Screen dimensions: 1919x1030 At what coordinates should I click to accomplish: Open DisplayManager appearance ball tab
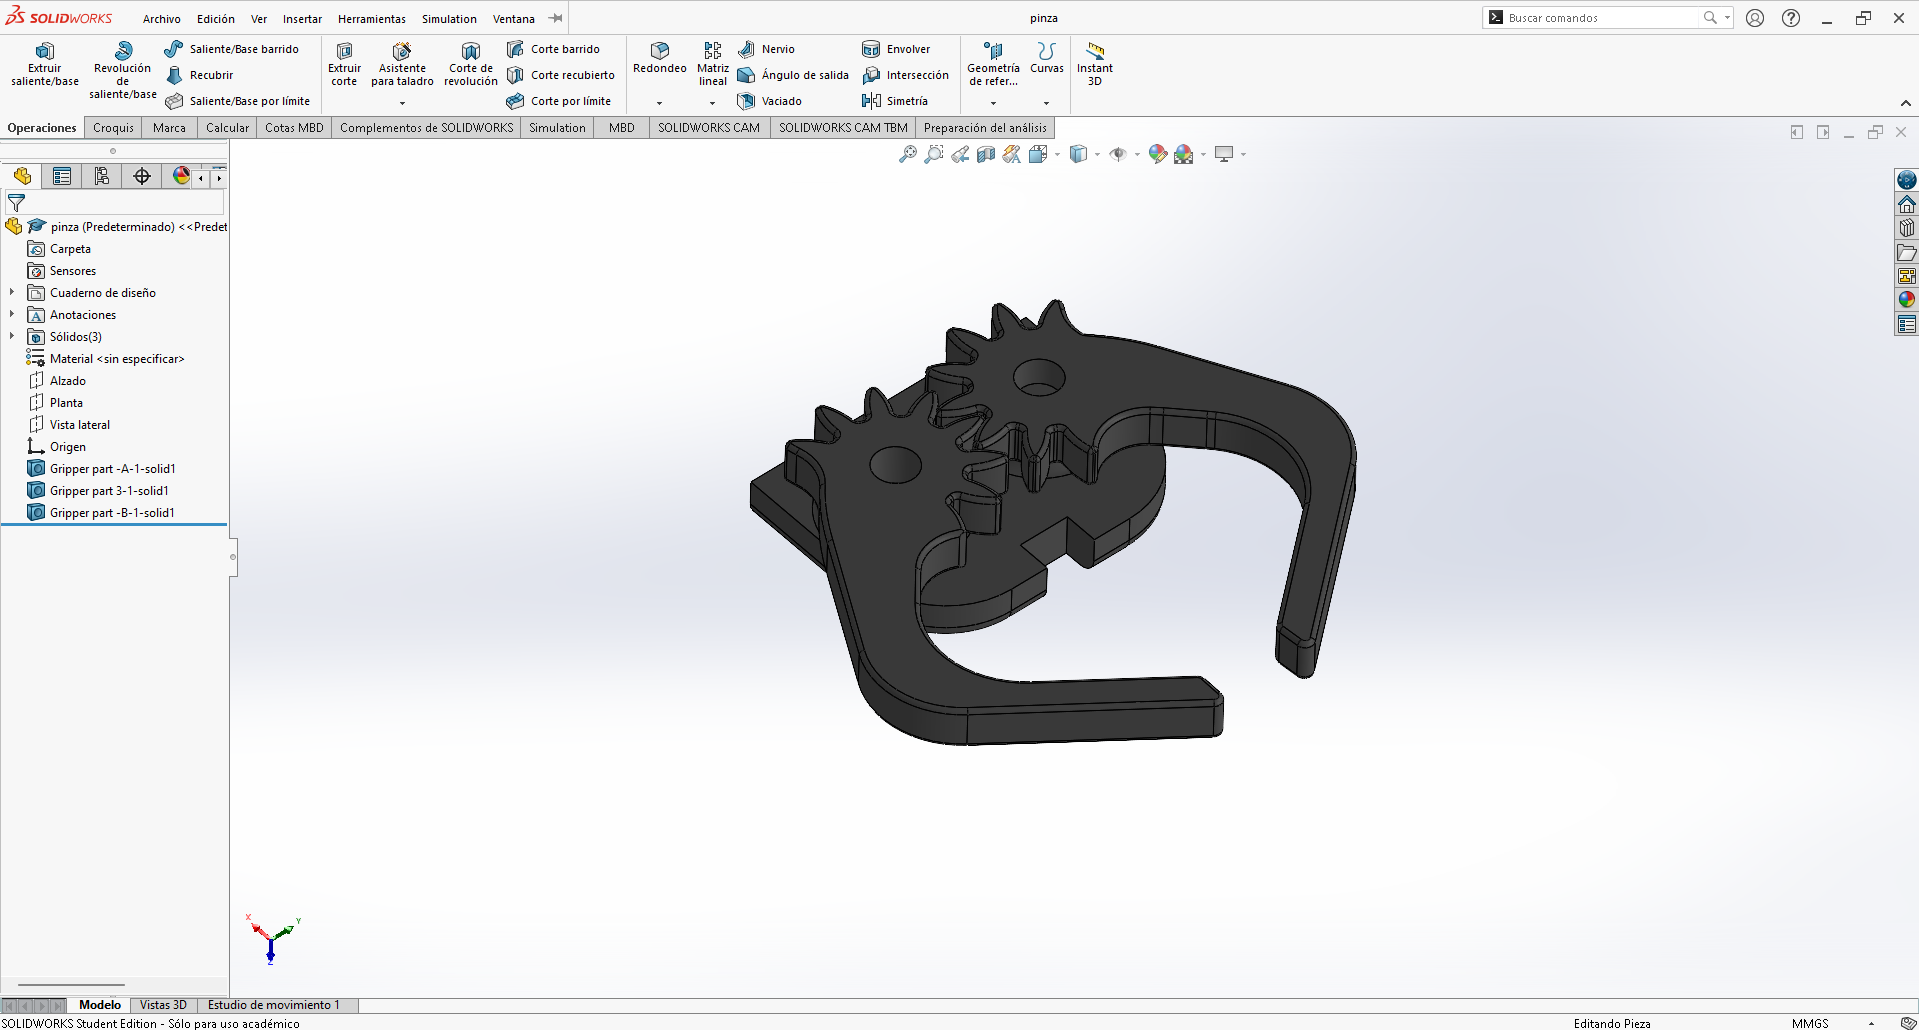181,176
